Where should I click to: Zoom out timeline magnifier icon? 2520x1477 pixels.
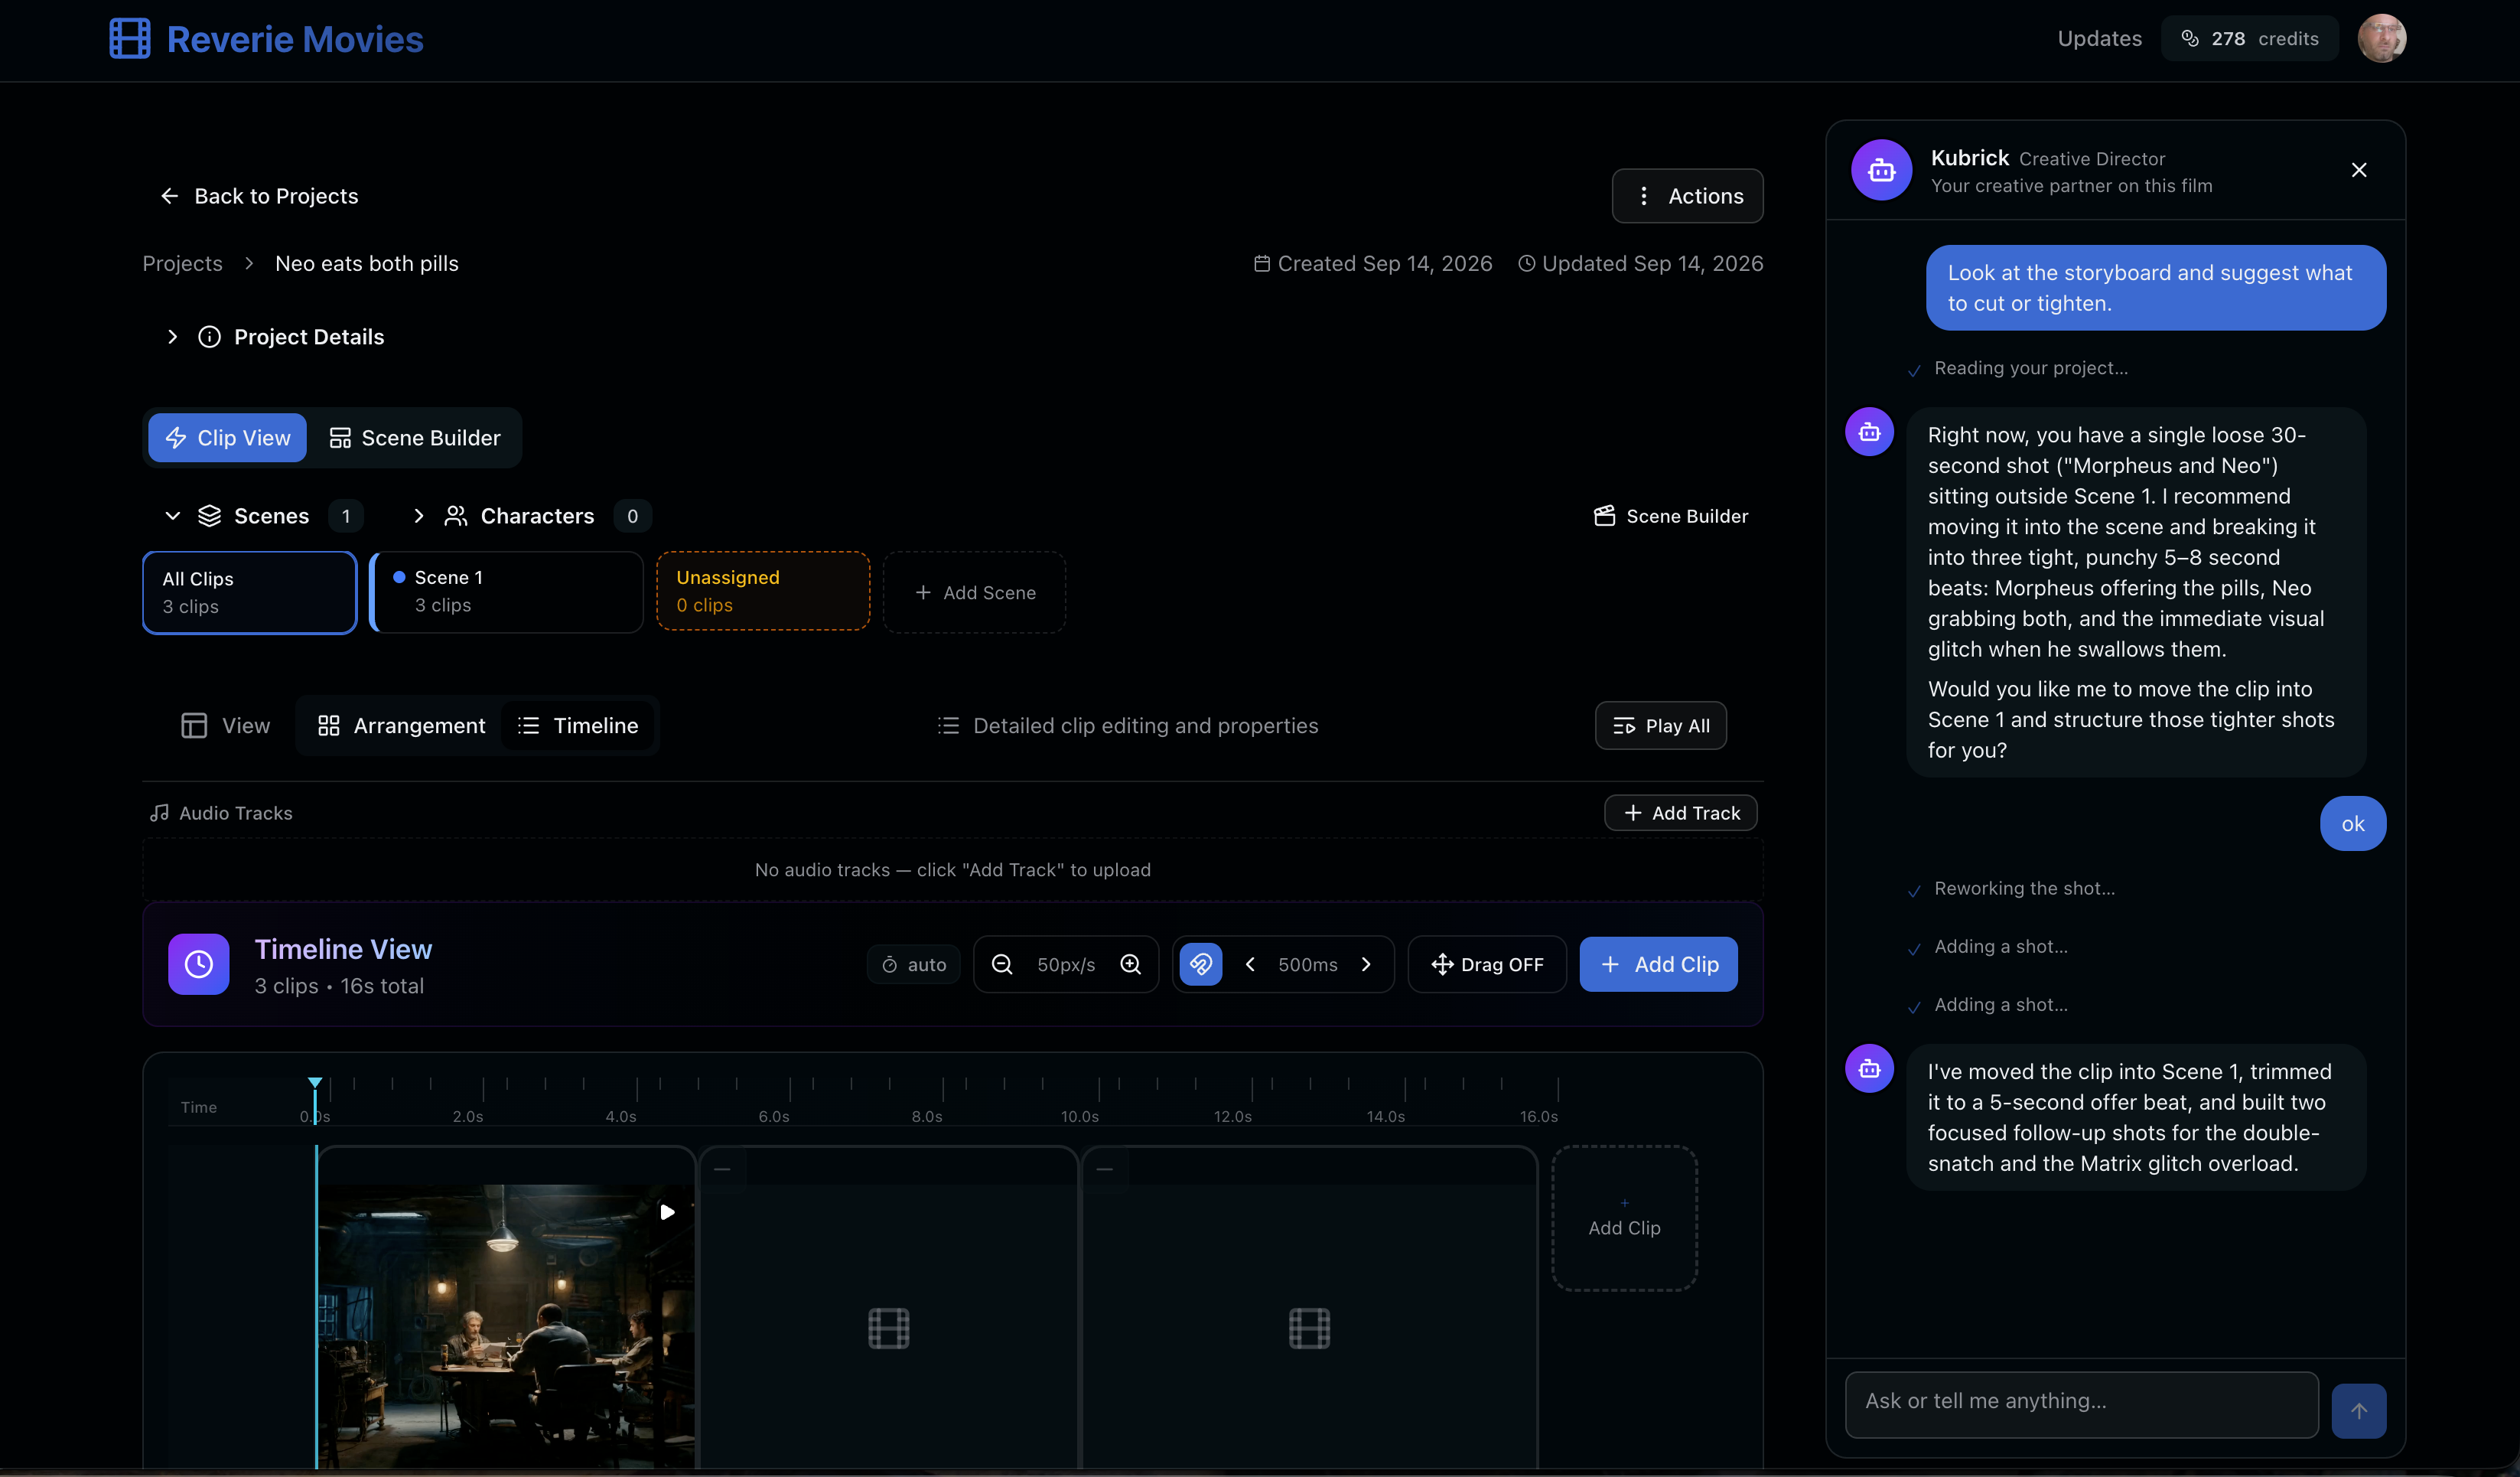pyautogui.click(x=1001, y=965)
